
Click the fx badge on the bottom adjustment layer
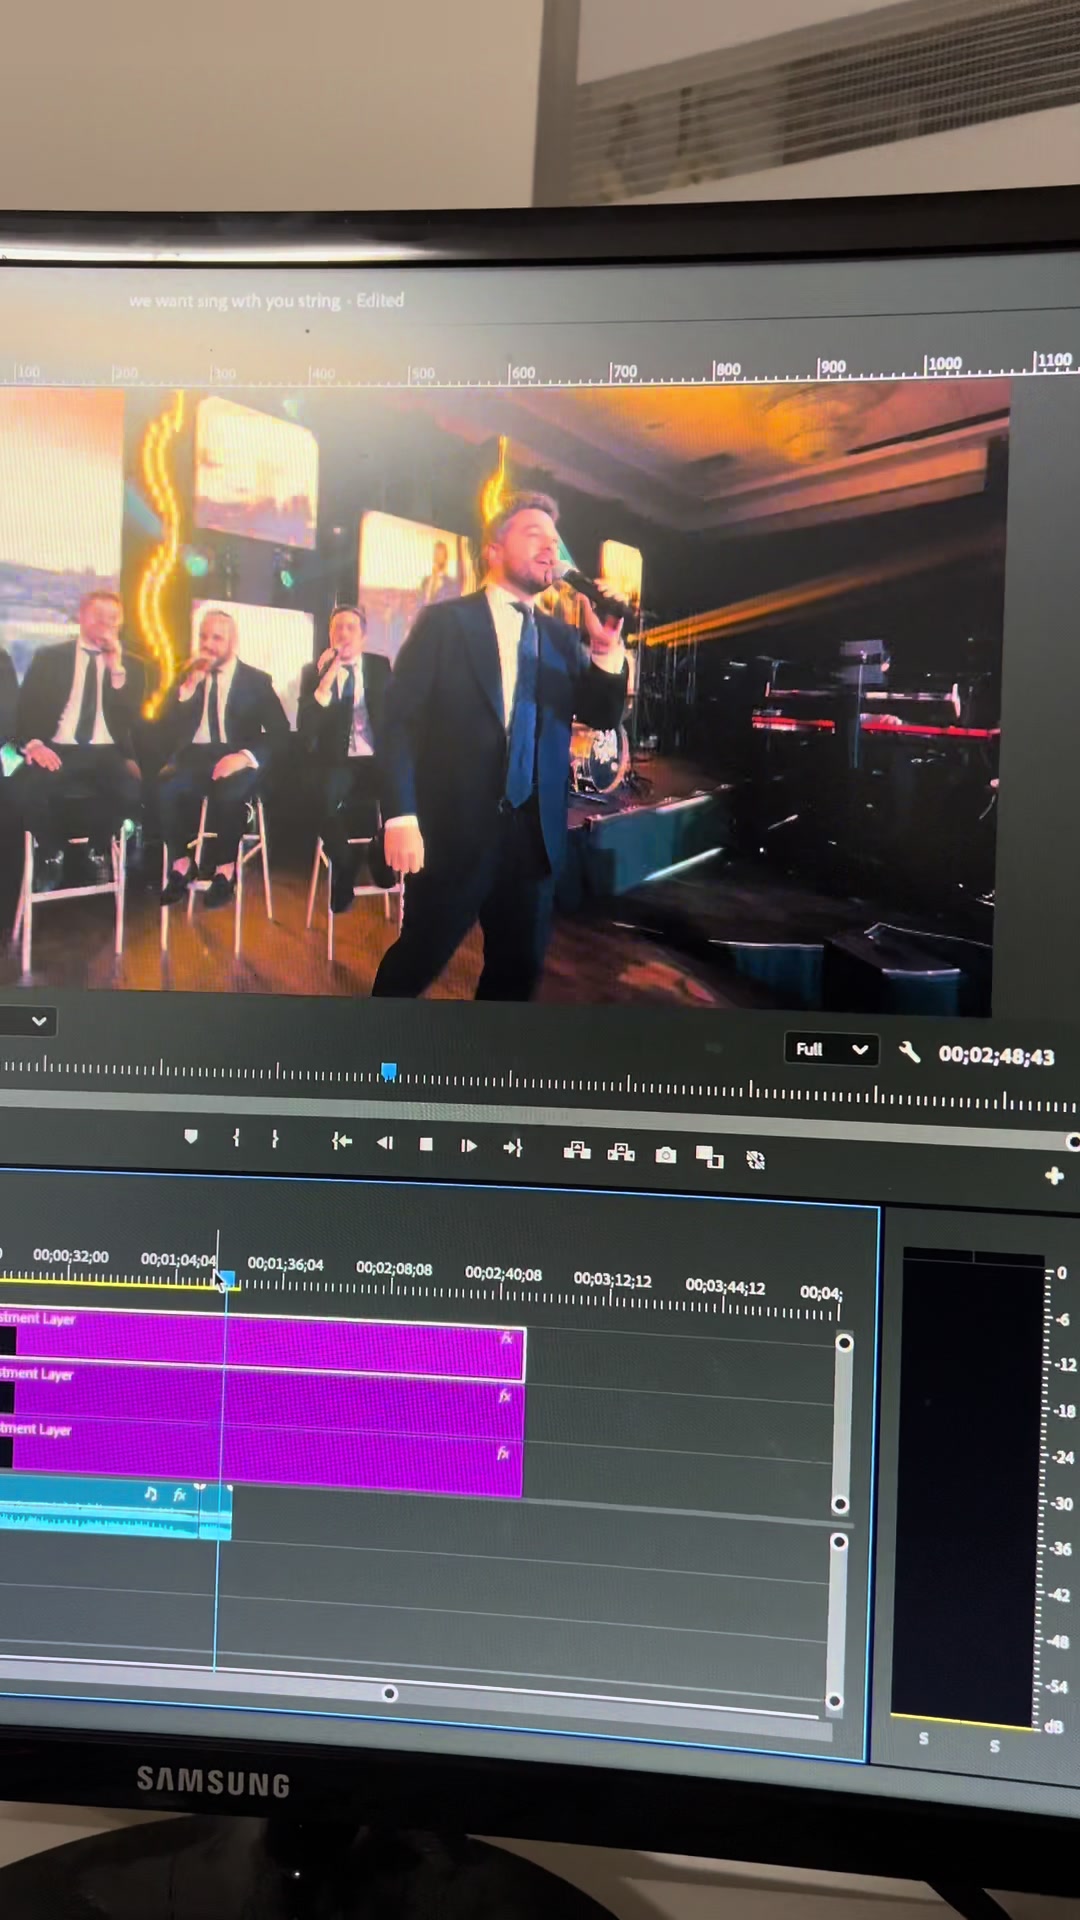click(503, 1453)
